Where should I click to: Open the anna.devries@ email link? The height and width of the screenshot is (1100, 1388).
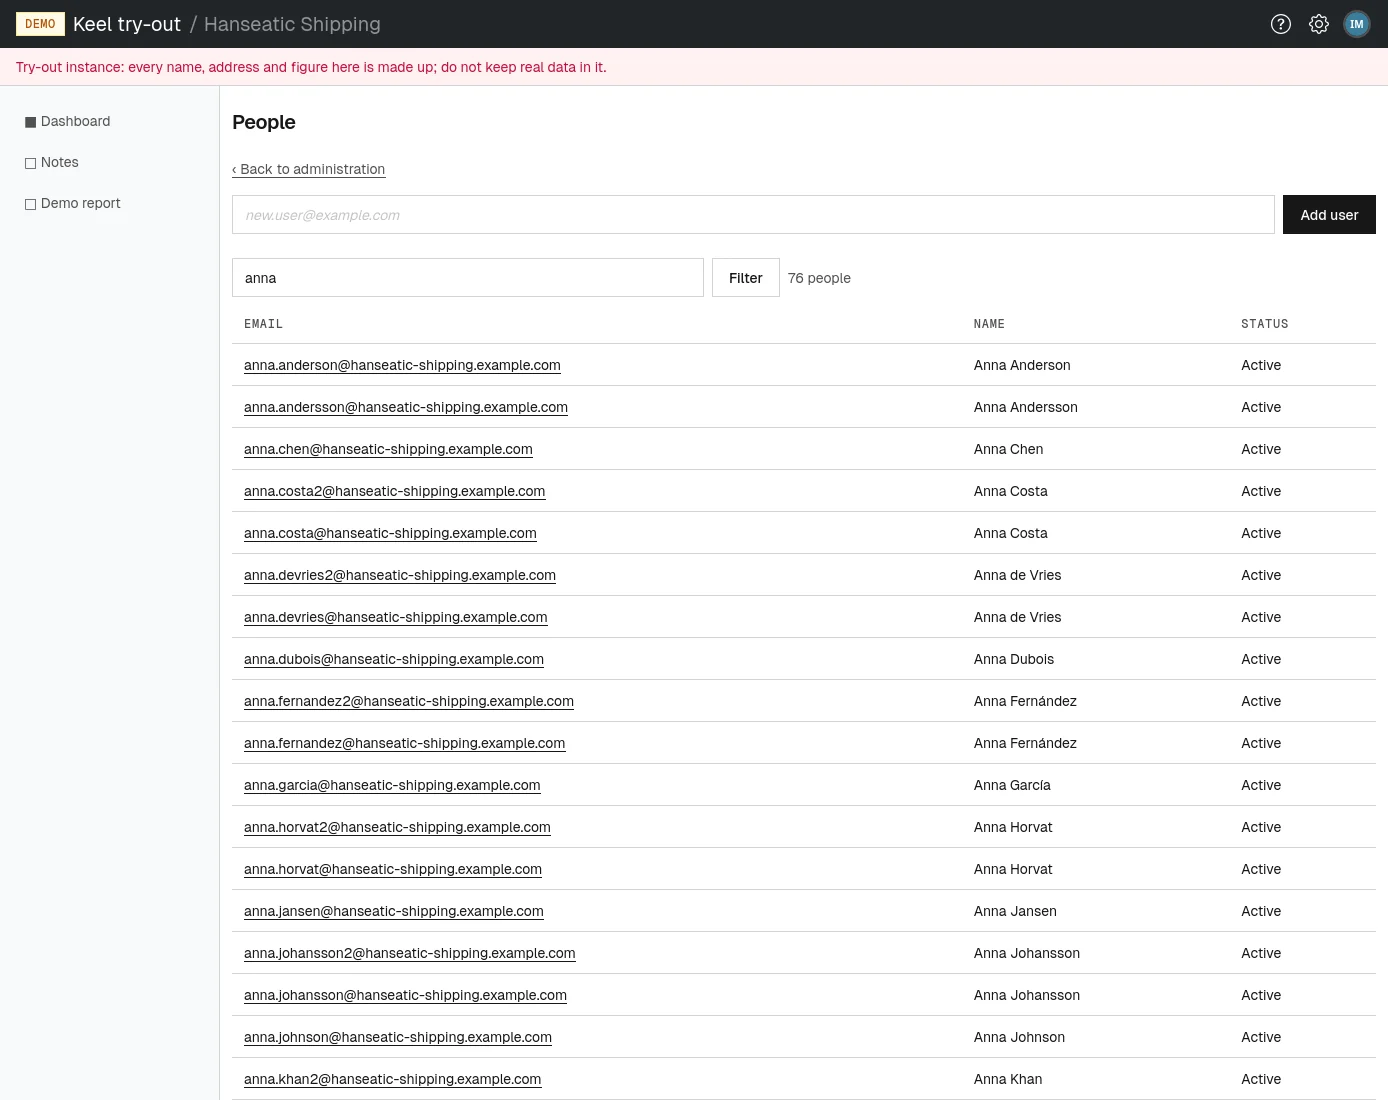pyautogui.click(x=396, y=617)
